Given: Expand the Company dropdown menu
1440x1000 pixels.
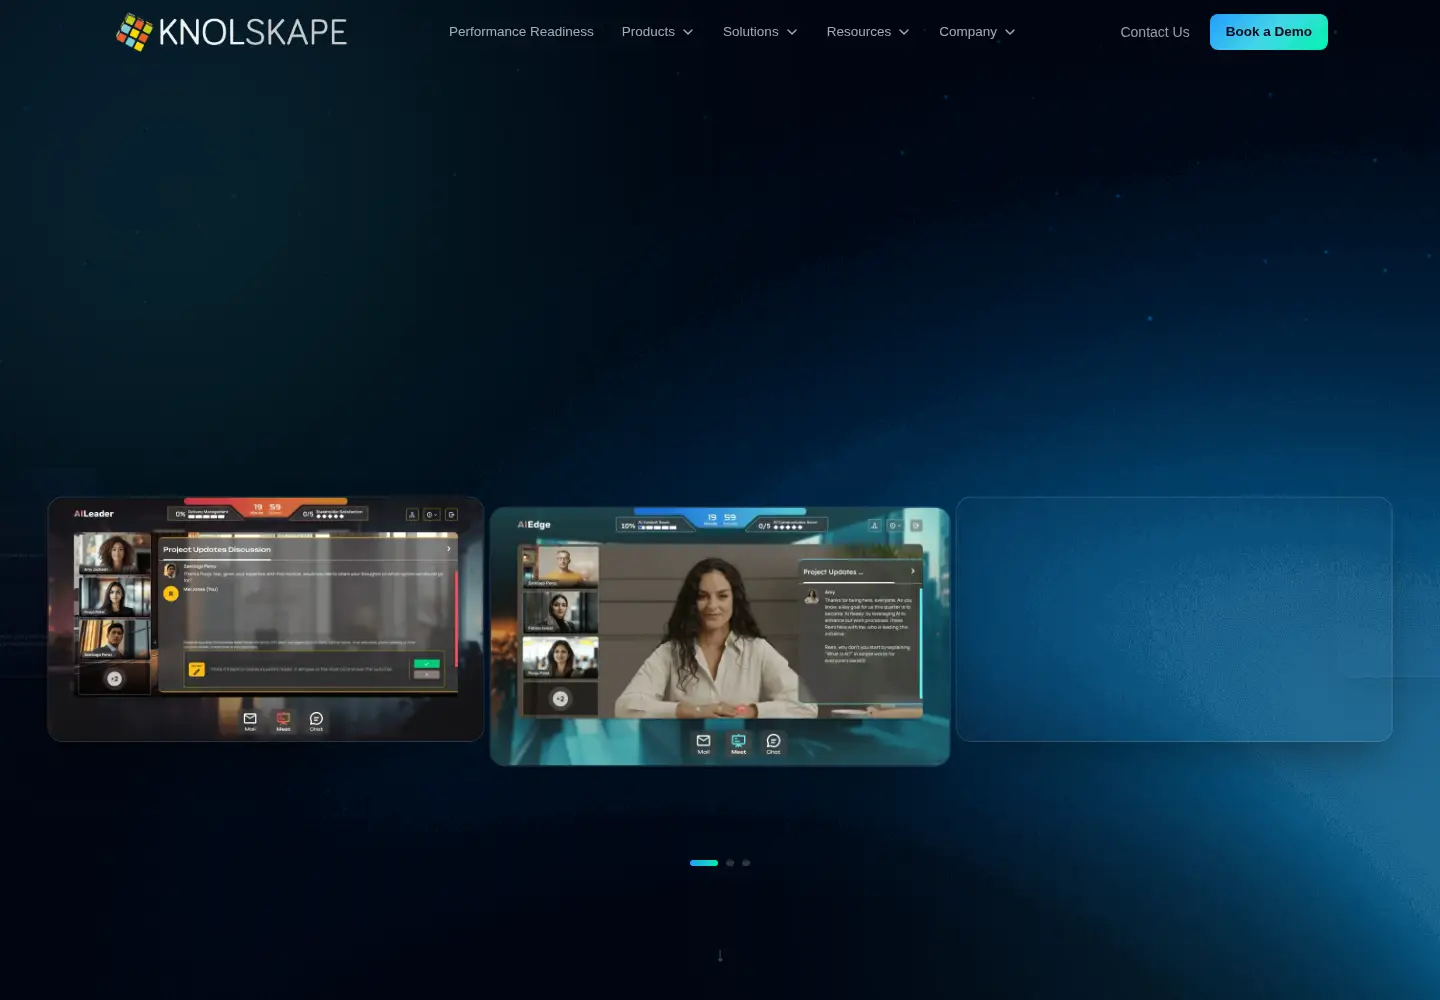Looking at the screenshot, I should 977,32.
